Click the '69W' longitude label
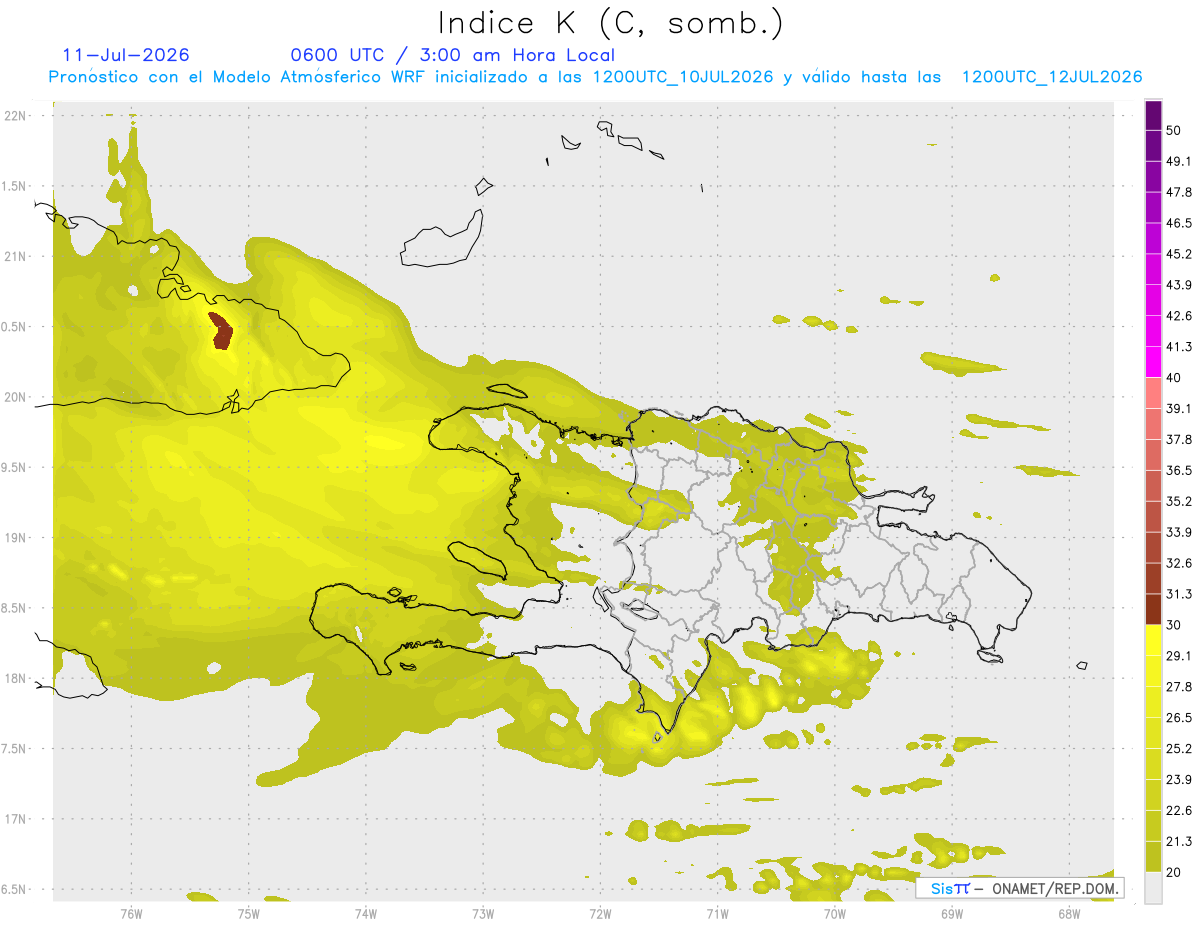Screen dimensions: 1200x927 [x=951, y=913]
